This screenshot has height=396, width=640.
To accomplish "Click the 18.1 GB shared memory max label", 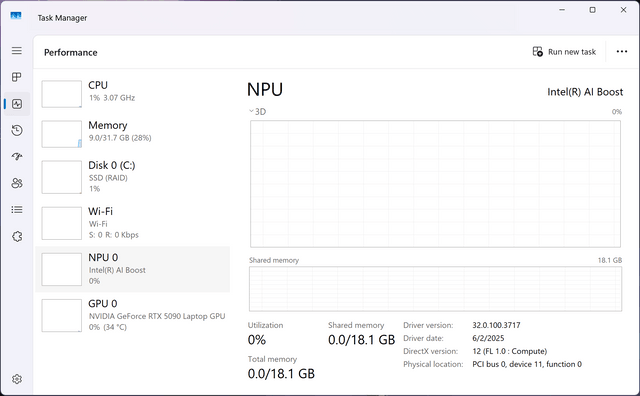I will tap(610, 260).
